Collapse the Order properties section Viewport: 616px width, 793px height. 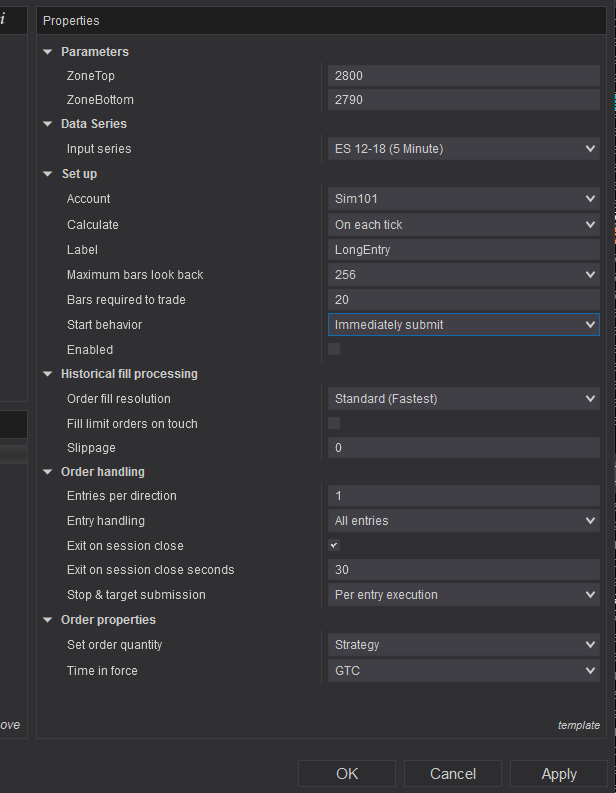(x=48, y=620)
